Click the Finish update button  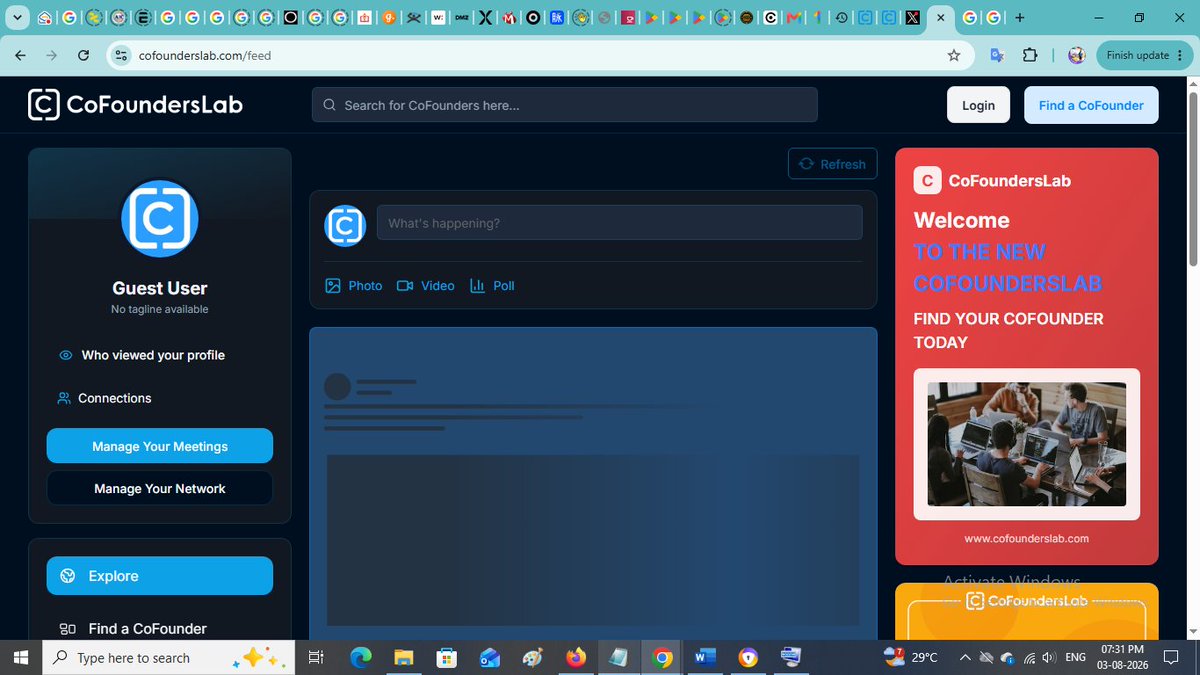coord(1138,56)
